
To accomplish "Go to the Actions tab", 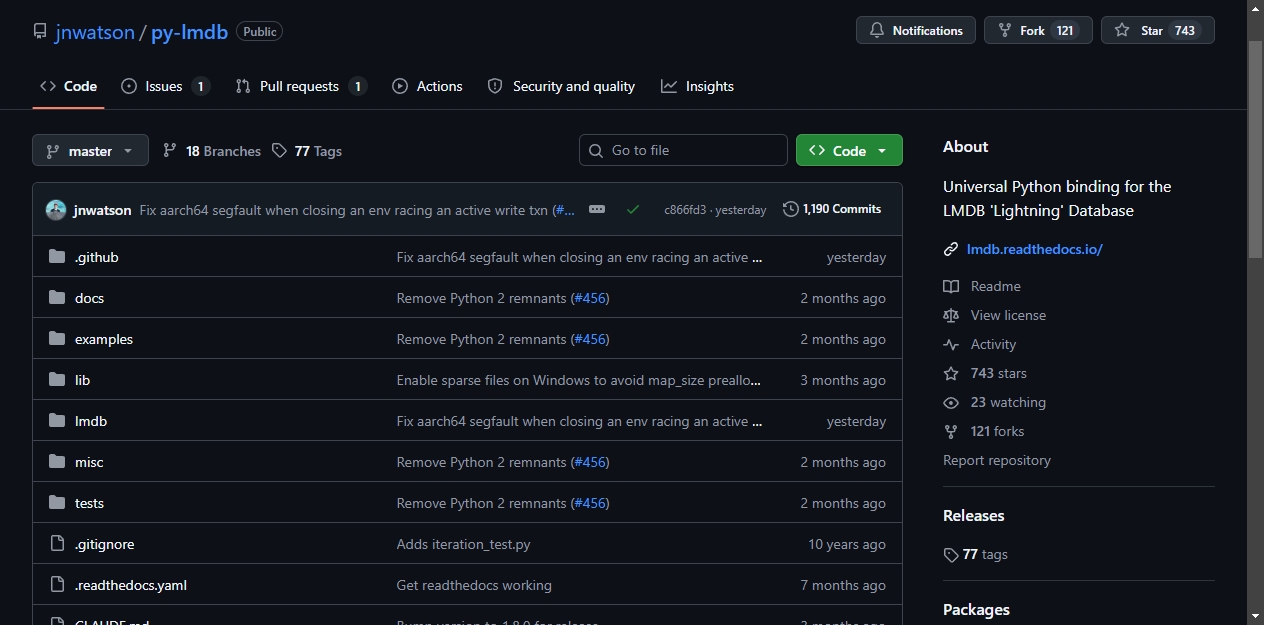I will point(427,86).
